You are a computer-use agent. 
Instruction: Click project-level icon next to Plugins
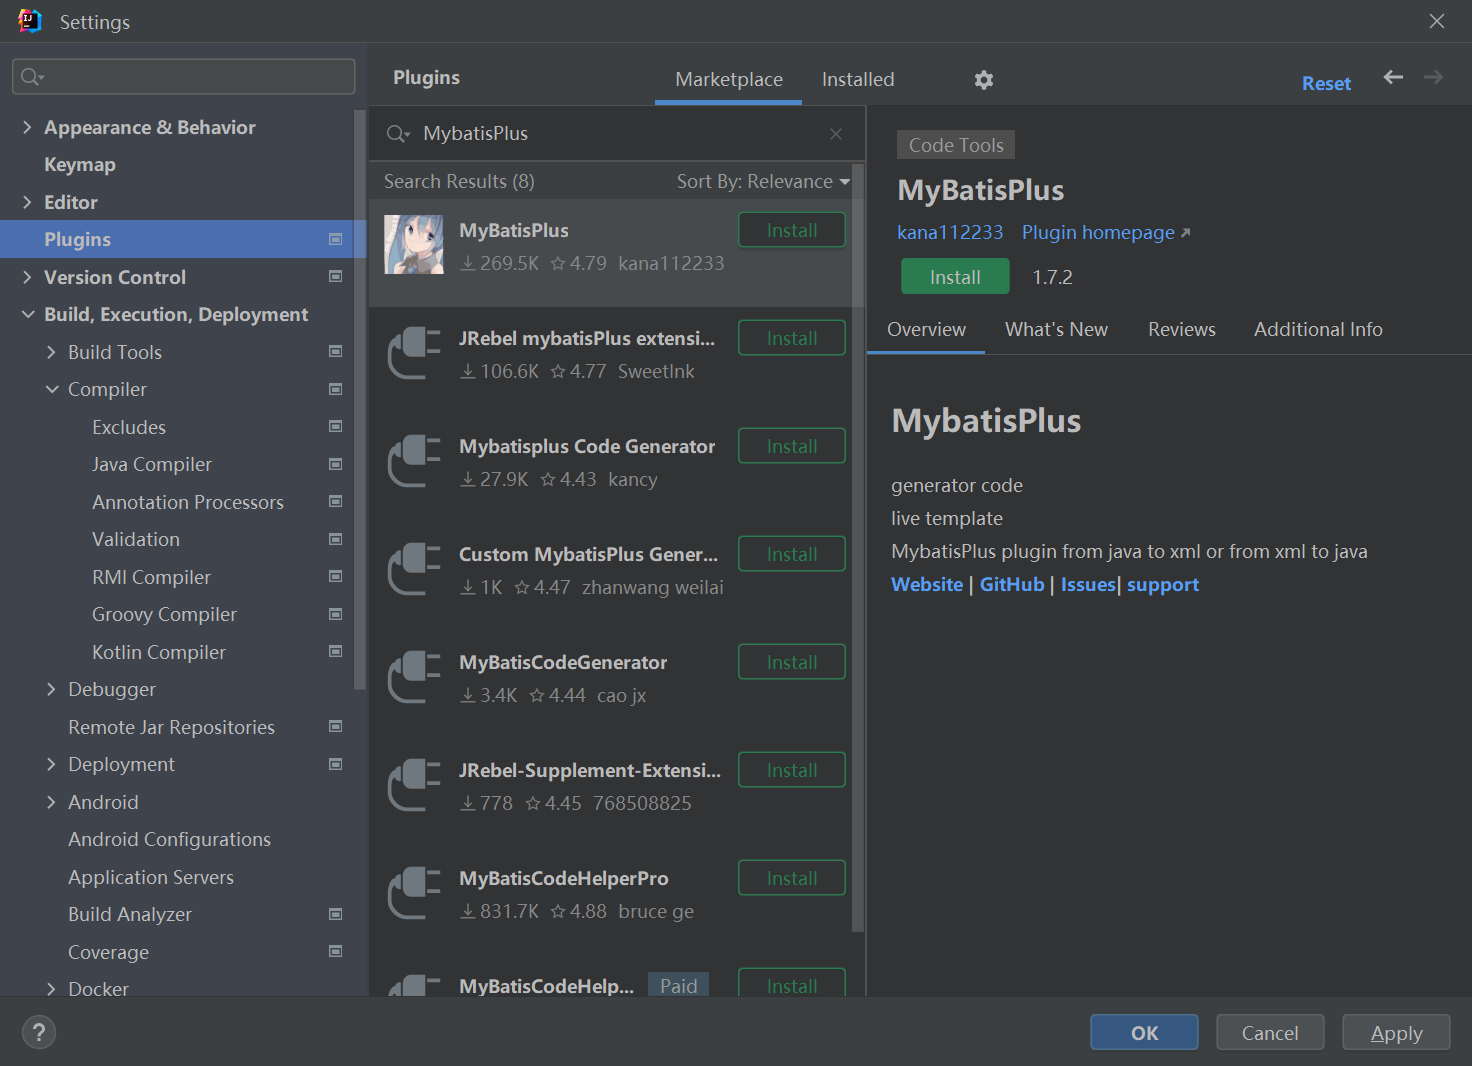point(336,239)
